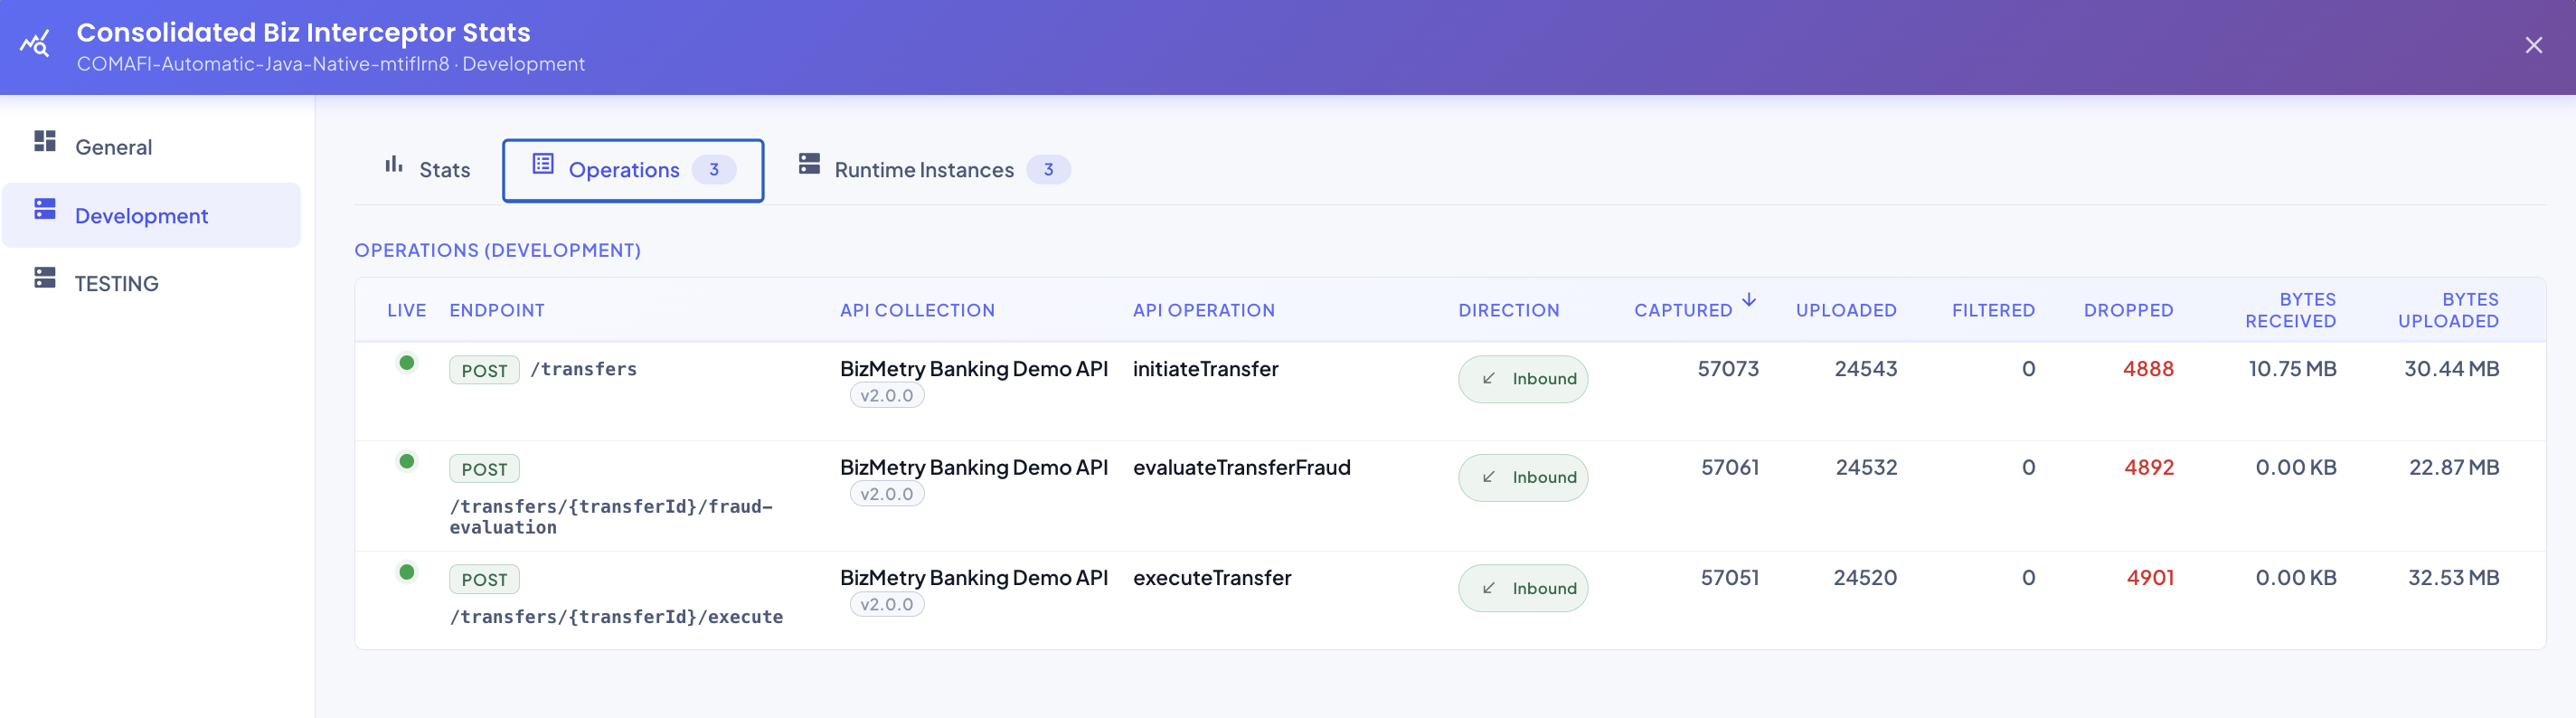Image resolution: width=2576 pixels, height=718 pixels.
Task: Sort by the CAPTURED column header
Action: click(1683, 311)
